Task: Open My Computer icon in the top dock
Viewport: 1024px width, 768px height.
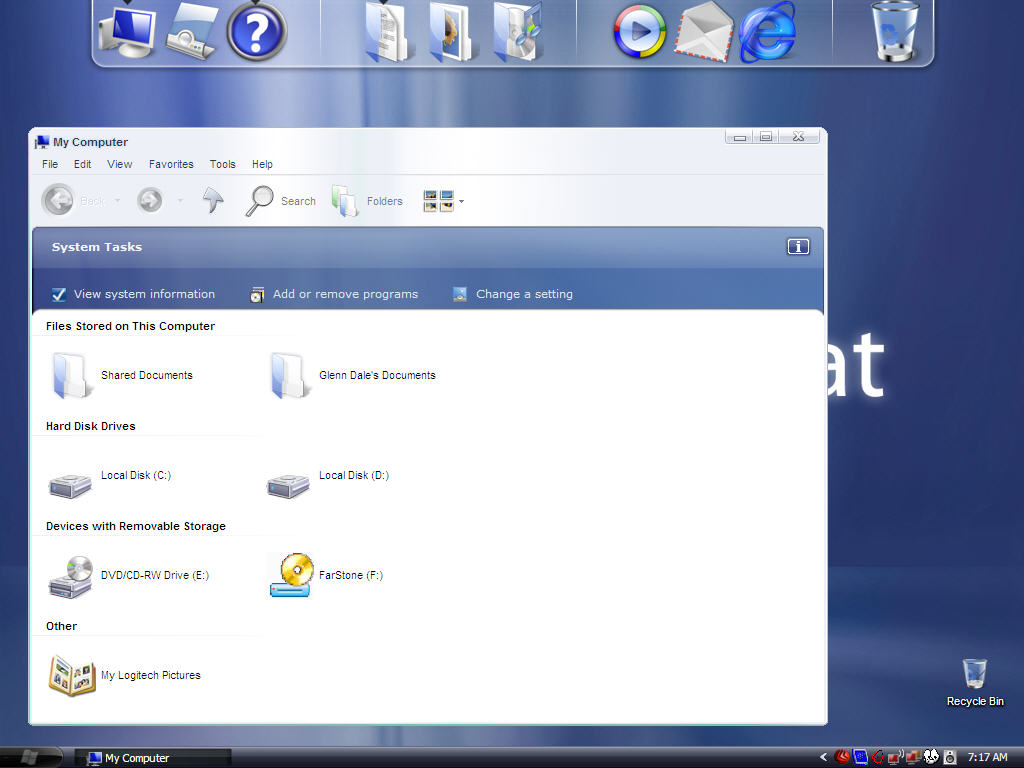Action: (x=127, y=30)
